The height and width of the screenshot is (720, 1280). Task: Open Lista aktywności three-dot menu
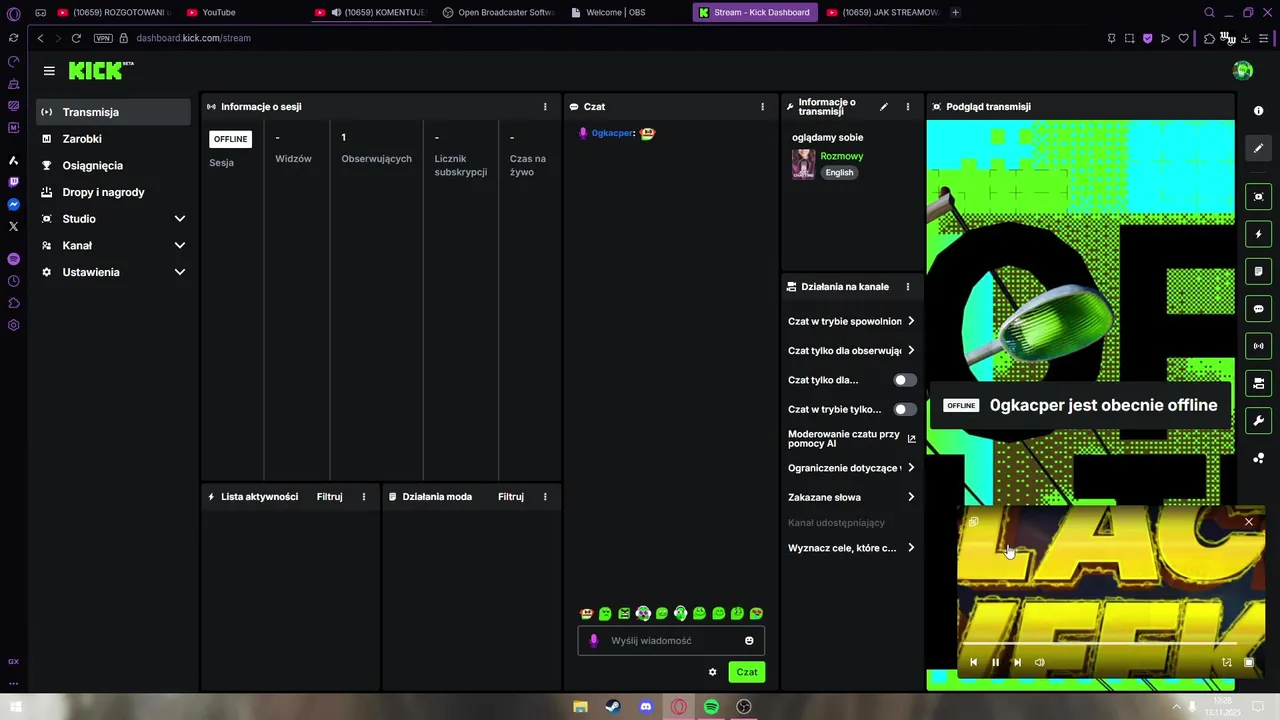(364, 497)
